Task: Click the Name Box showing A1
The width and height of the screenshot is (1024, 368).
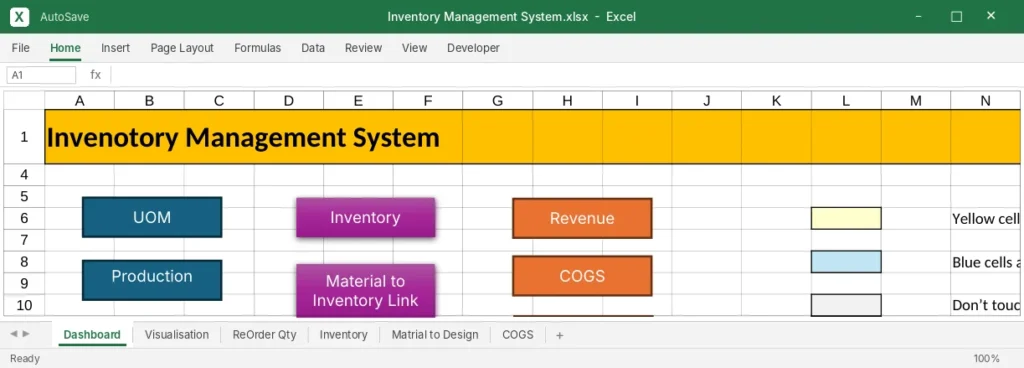Action: tap(41, 75)
